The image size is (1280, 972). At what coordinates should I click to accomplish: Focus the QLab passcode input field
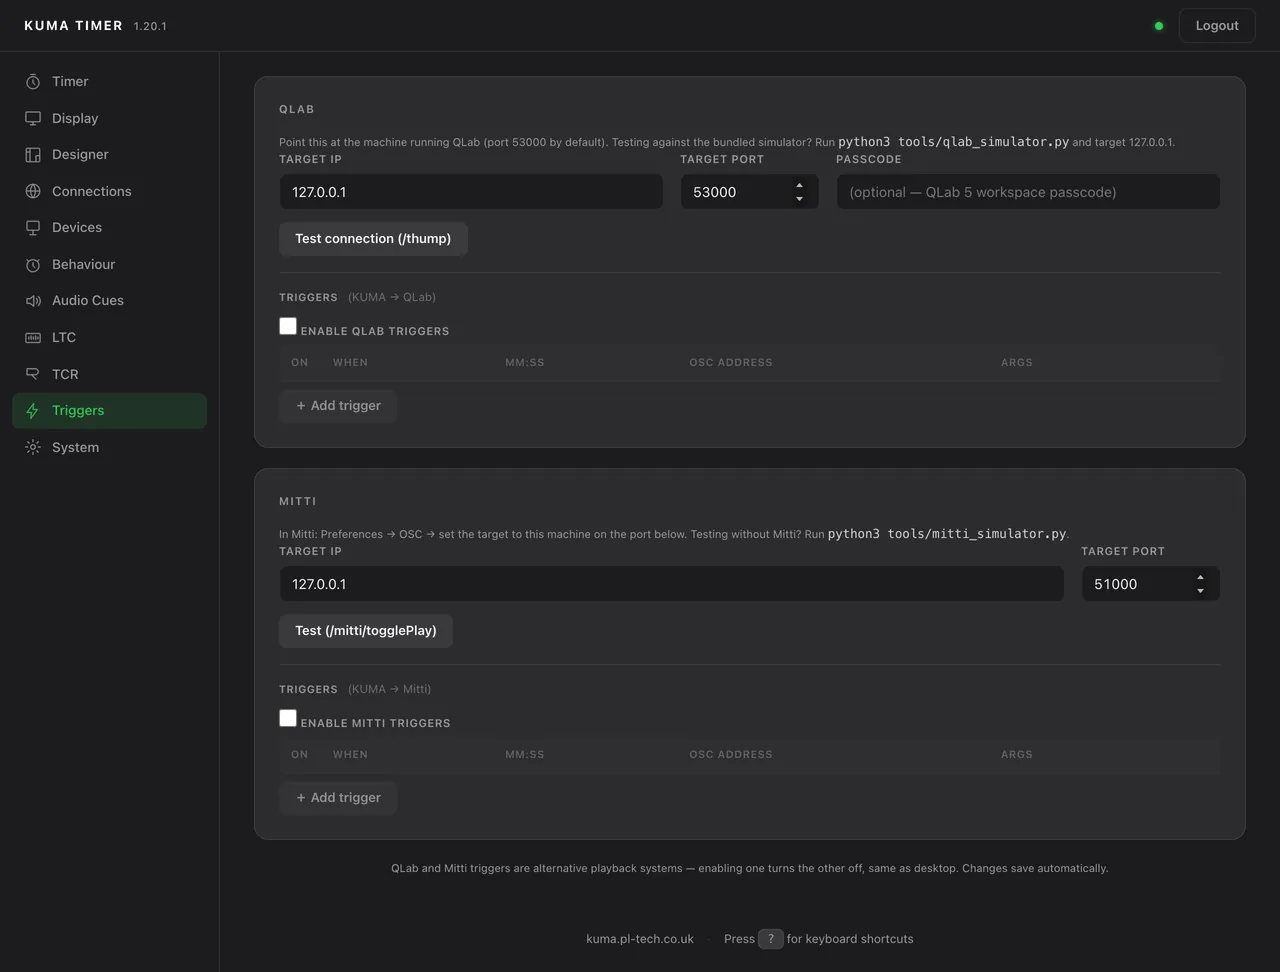[1028, 192]
